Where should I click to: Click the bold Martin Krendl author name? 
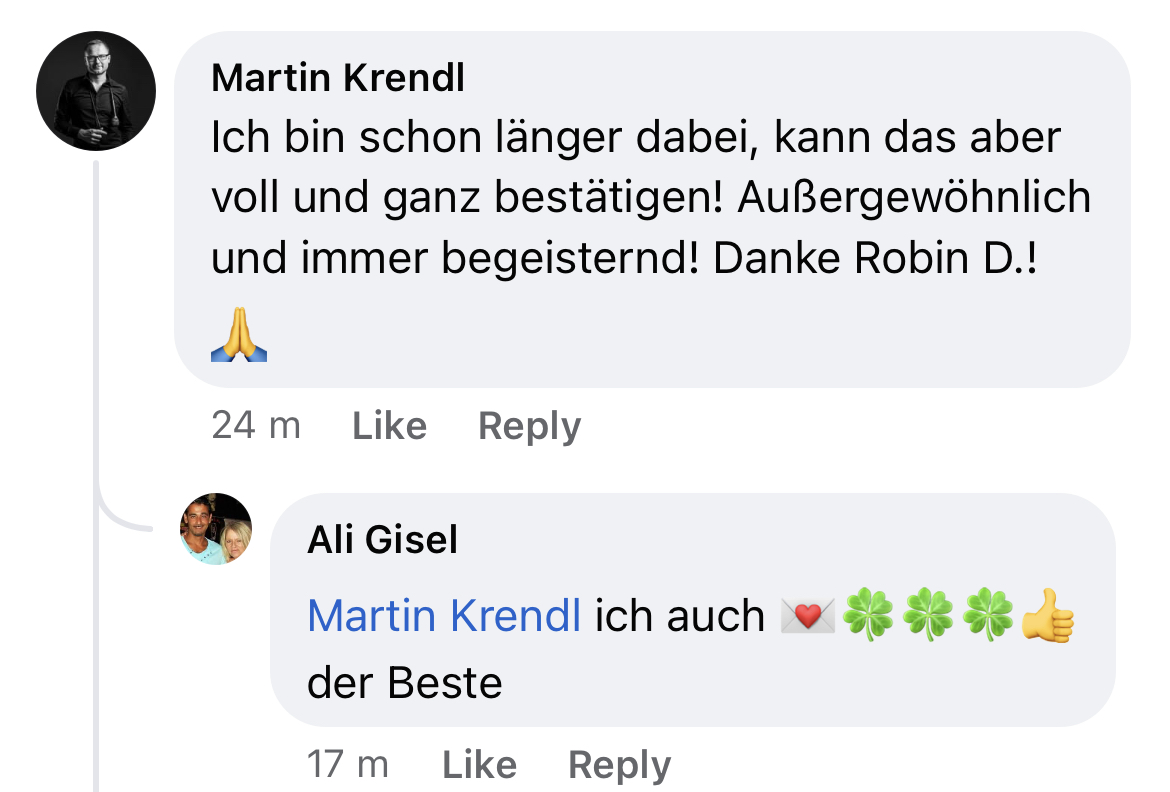[338, 78]
